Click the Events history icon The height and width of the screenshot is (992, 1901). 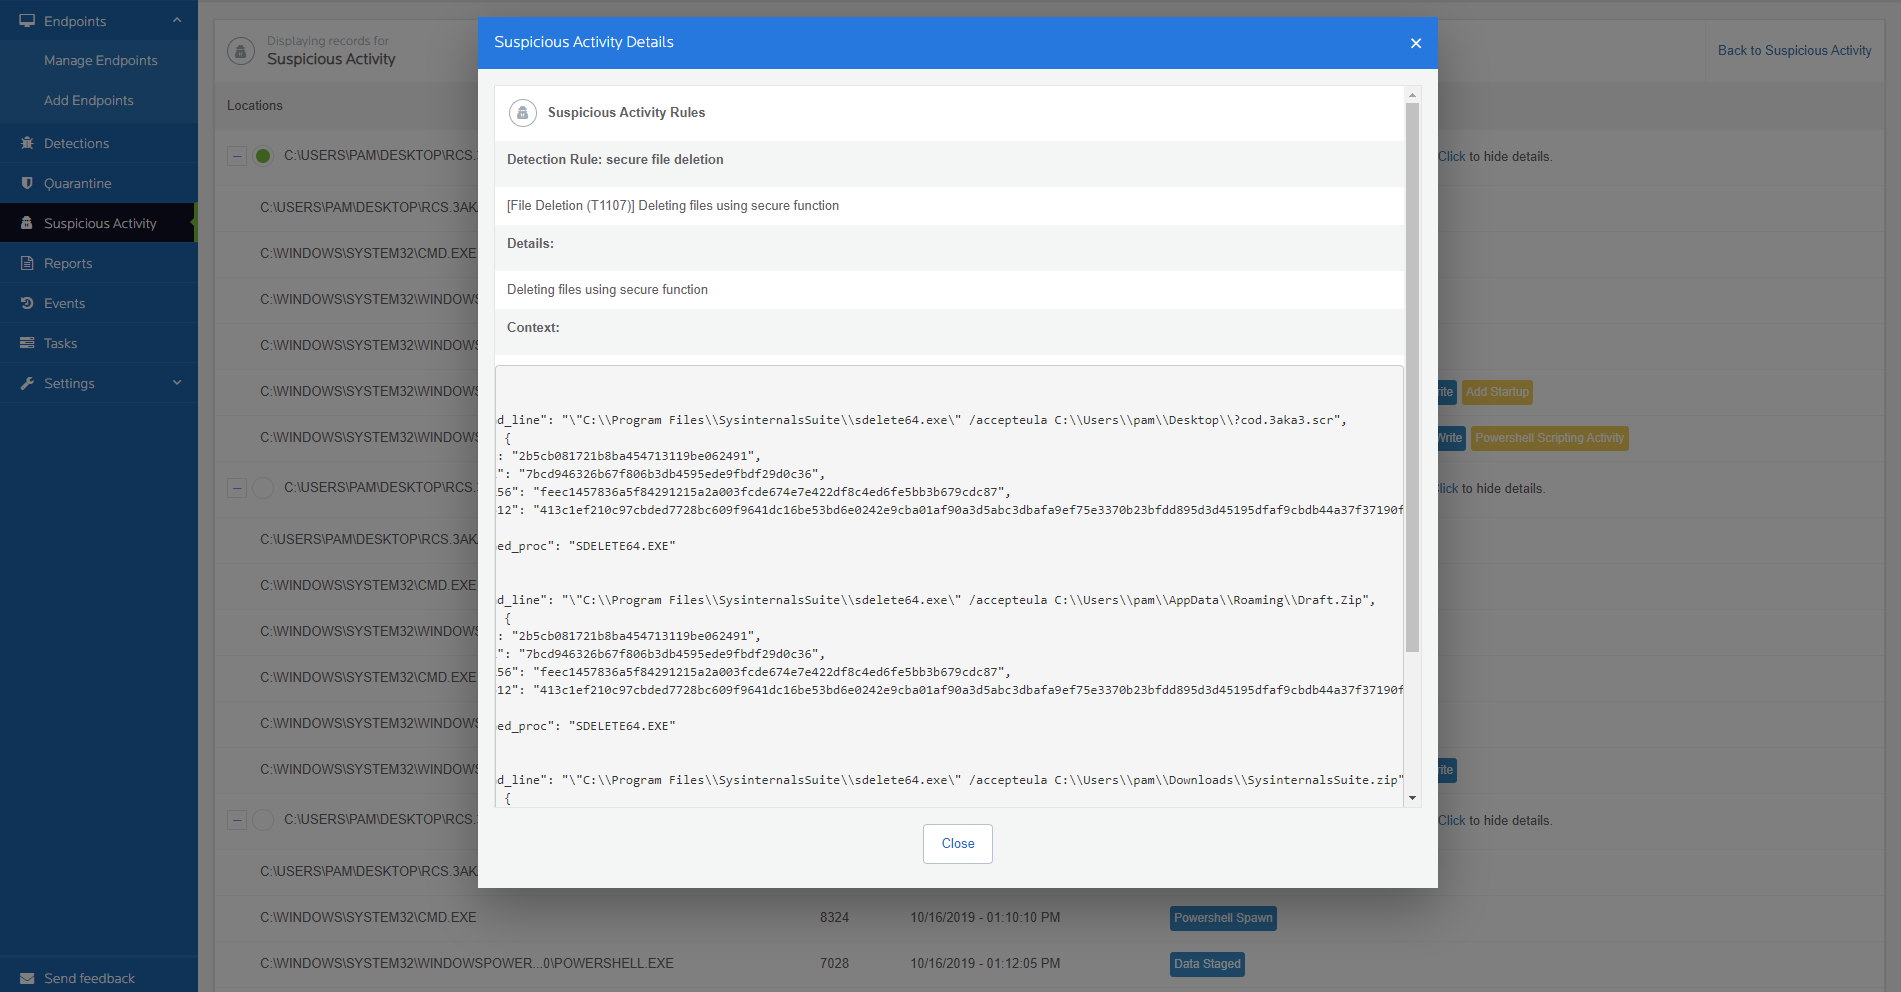pos(27,303)
